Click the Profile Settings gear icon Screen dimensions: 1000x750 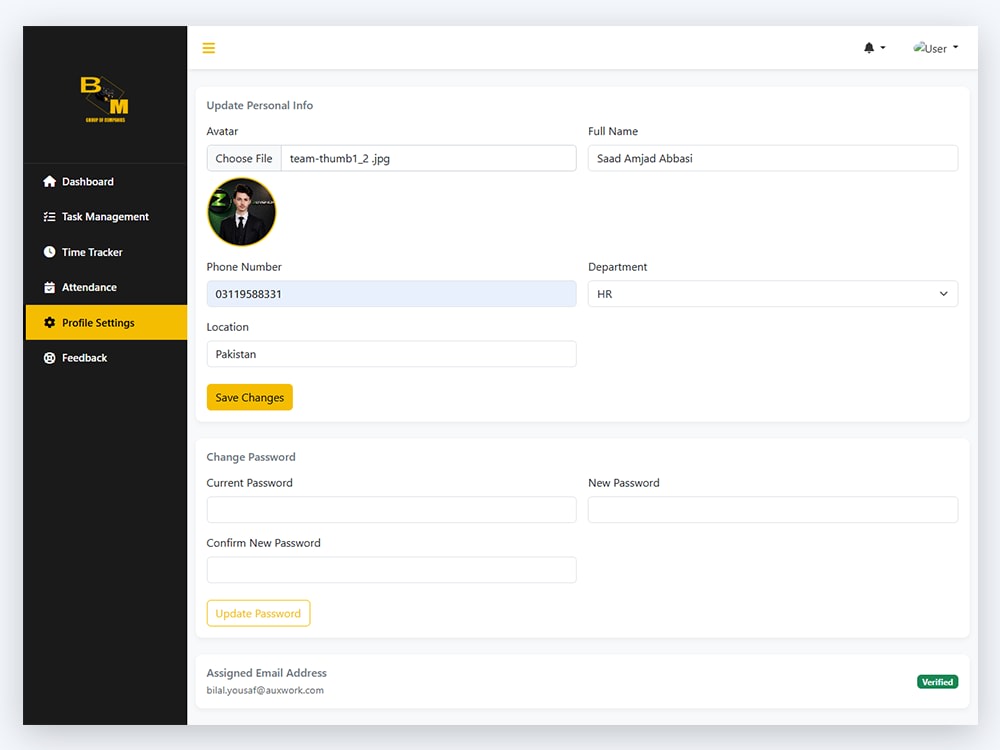pos(49,323)
